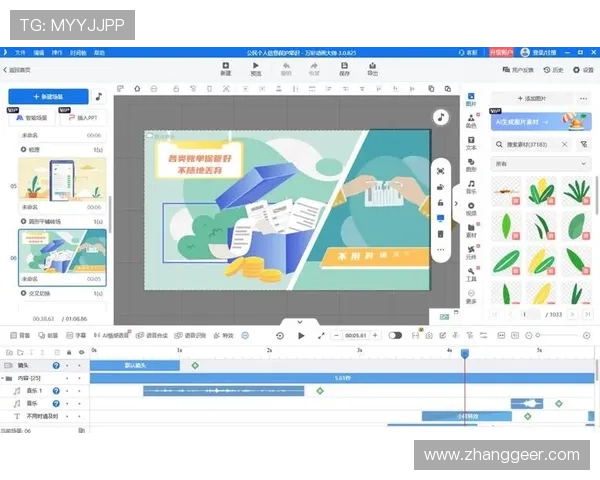The width and height of the screenshot is (600, 480).
Task: Click the unlock icon in floating canvas toolbar
Action: [x=440, y=202]
